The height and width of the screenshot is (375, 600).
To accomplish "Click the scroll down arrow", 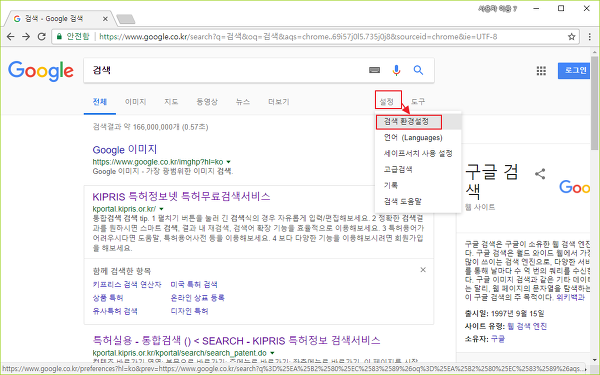I will coord(594,360).
